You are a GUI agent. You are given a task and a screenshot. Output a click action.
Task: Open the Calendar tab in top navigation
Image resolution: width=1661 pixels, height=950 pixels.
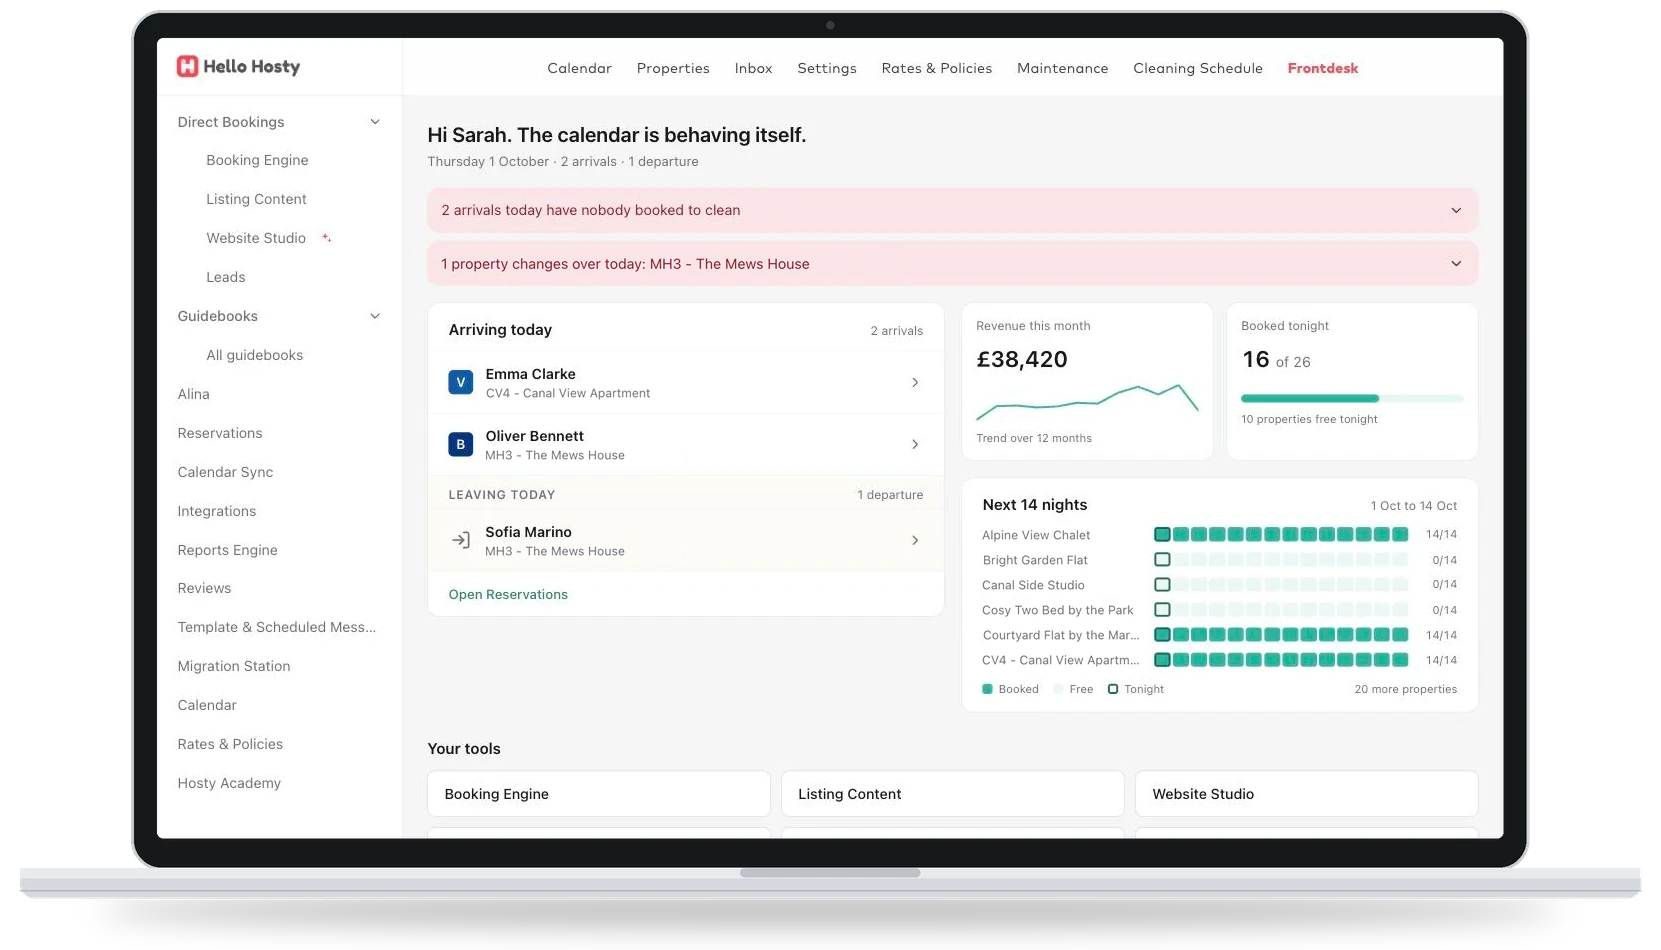click(x=579, y=68)
